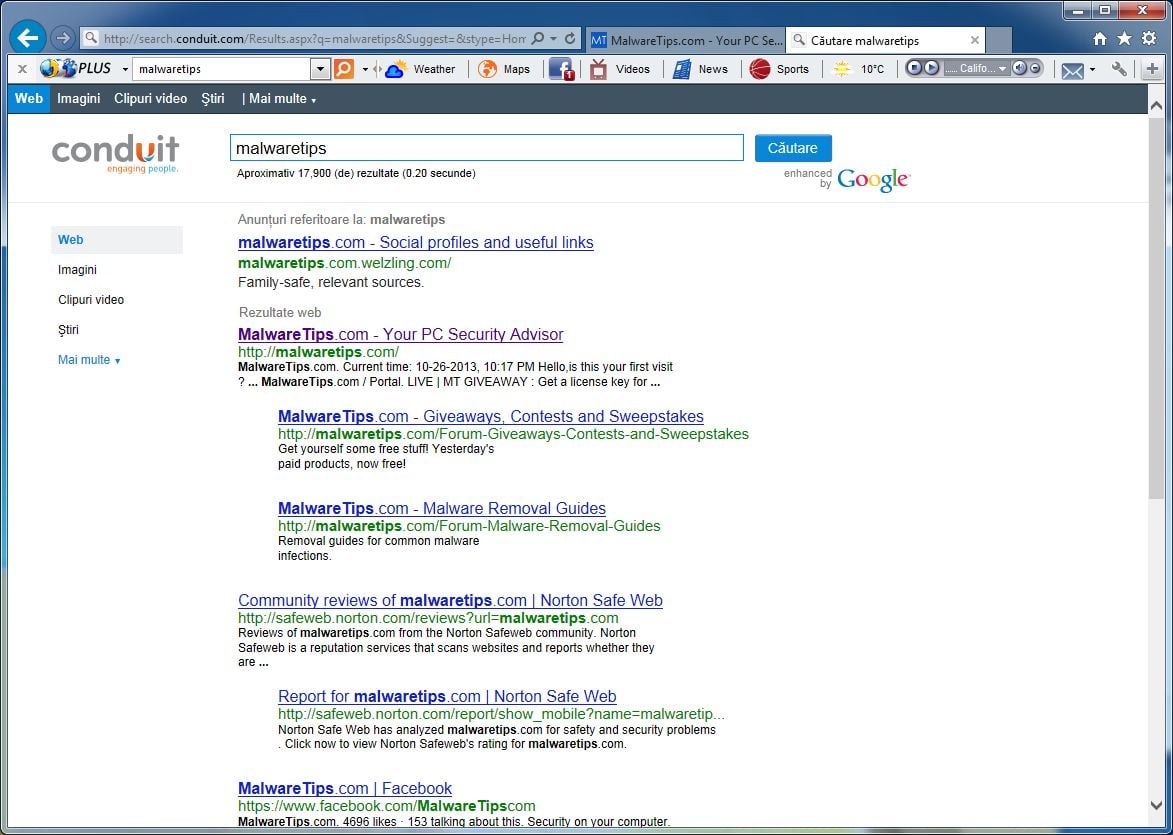Image resolution: width=1173 pixels, height=835 pixels.
Task: Go back with the browser back arrow
Action: [x=28, y=37]
